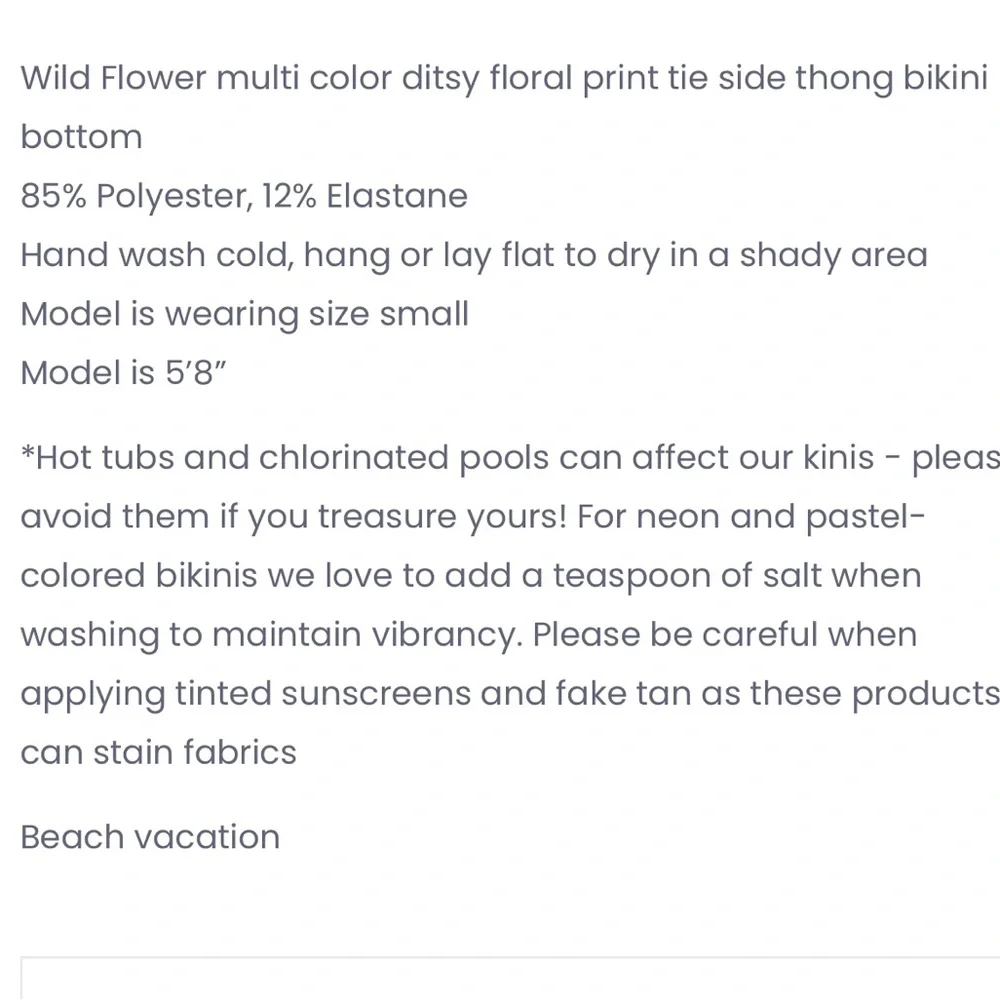Click the words "Wild Flower" in description

(x=114, y=78)
